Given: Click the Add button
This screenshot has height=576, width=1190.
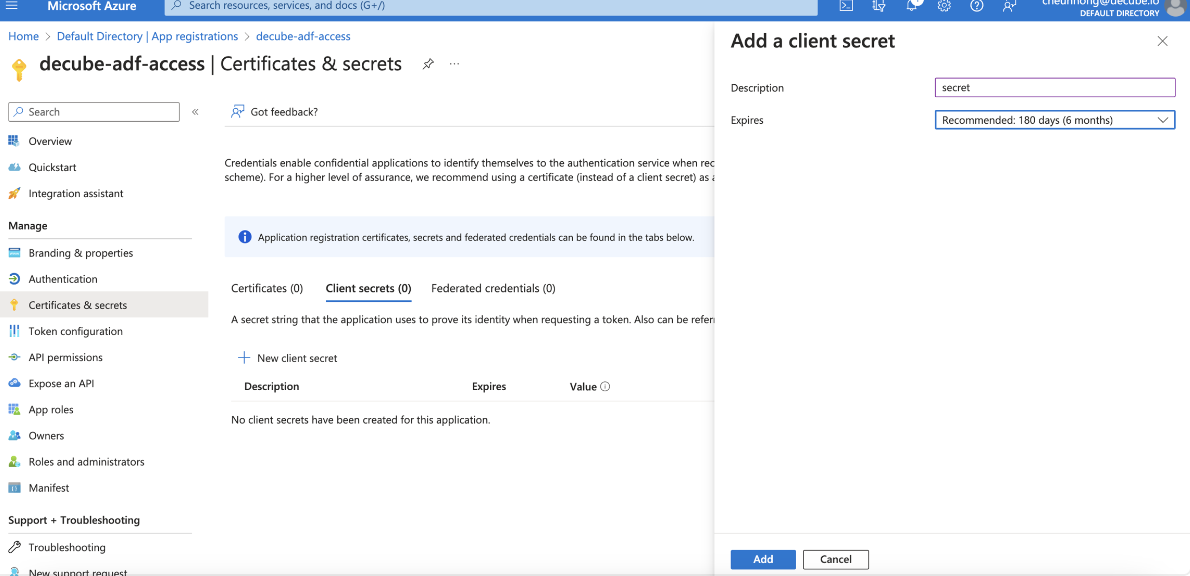Looking at the screenshot, I should [763, 559].
